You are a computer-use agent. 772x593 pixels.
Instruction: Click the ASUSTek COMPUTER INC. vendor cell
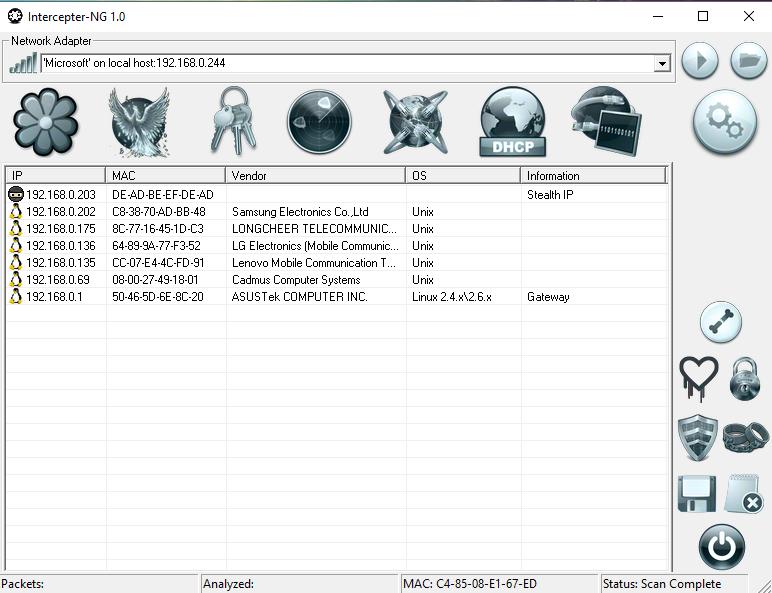click(299, 297)
